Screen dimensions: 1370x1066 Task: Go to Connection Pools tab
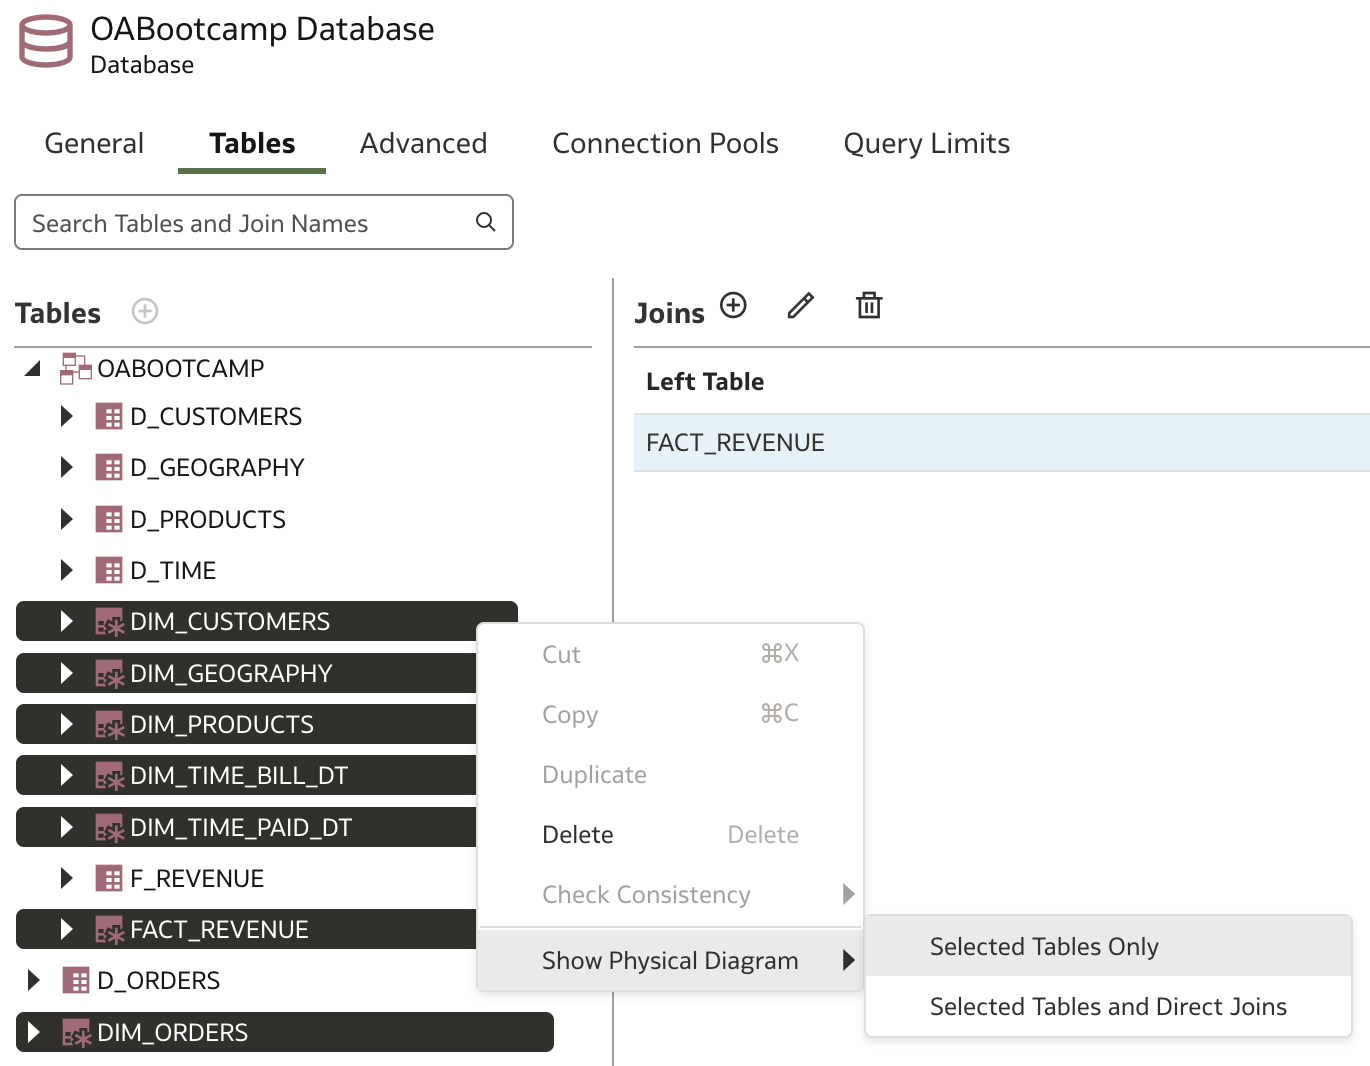pos(665,143)
